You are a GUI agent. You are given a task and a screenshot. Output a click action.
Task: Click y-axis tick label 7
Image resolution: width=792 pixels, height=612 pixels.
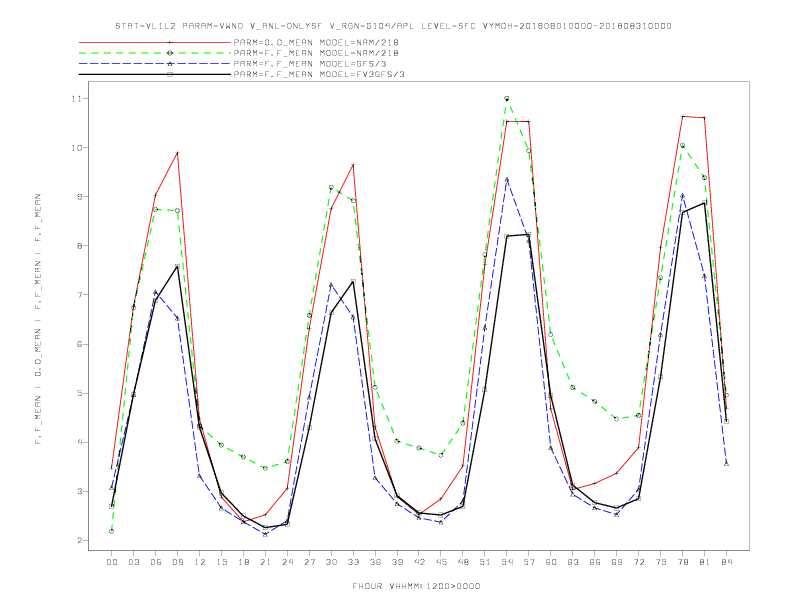click(x=79, y=295)
